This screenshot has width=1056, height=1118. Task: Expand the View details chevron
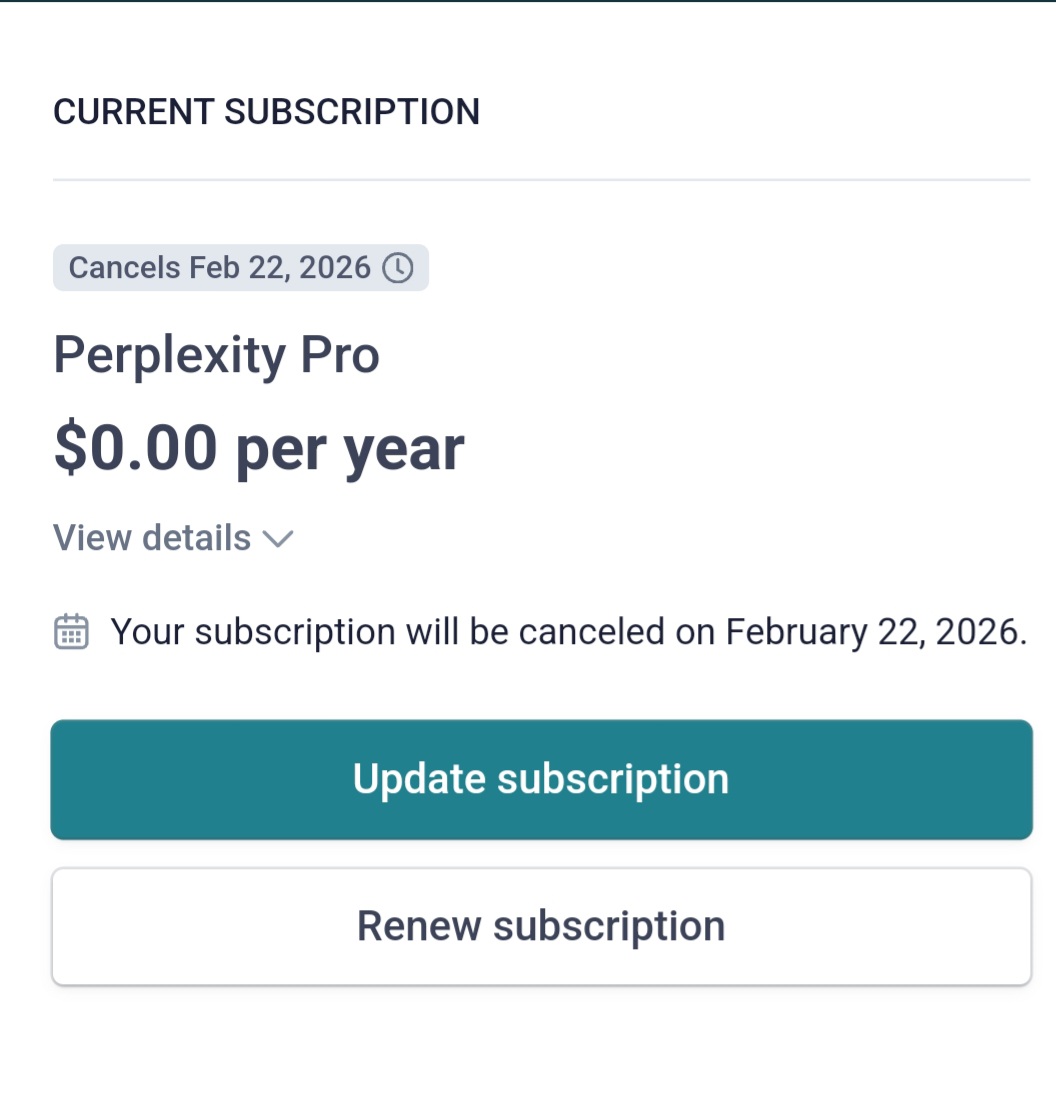click(277, 539)
